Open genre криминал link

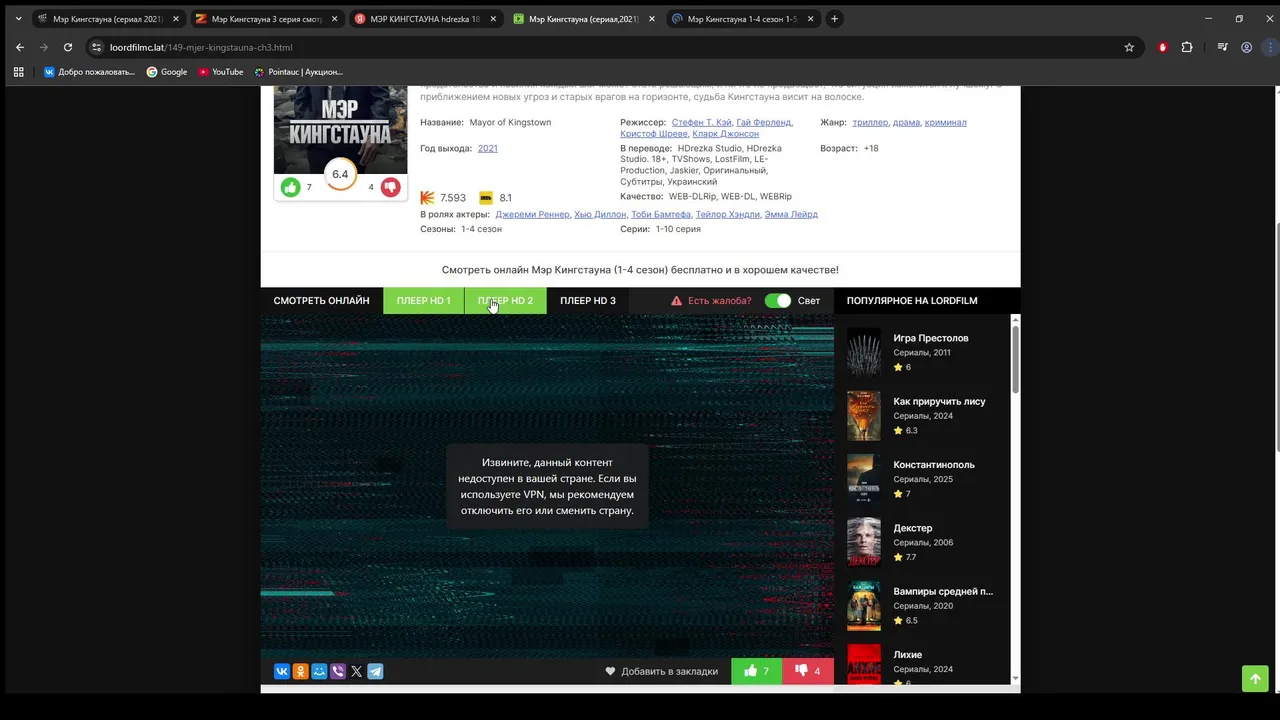[946, 122]
